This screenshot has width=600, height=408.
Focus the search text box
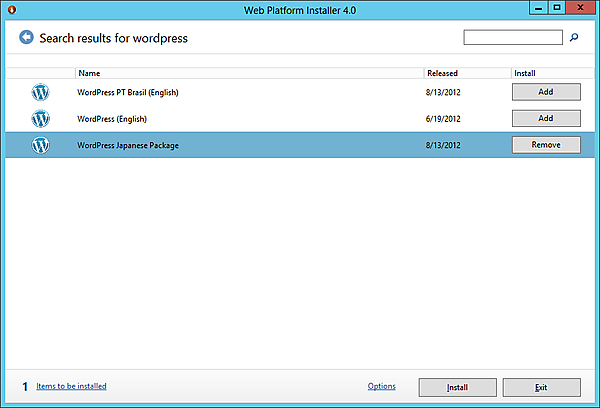[513, 38]
